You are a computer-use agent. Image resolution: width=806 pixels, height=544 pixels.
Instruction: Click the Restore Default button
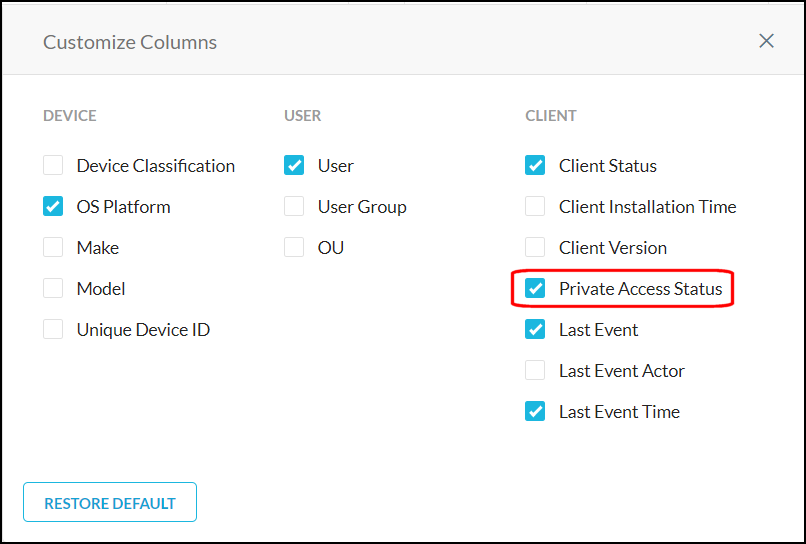[110, 503]
